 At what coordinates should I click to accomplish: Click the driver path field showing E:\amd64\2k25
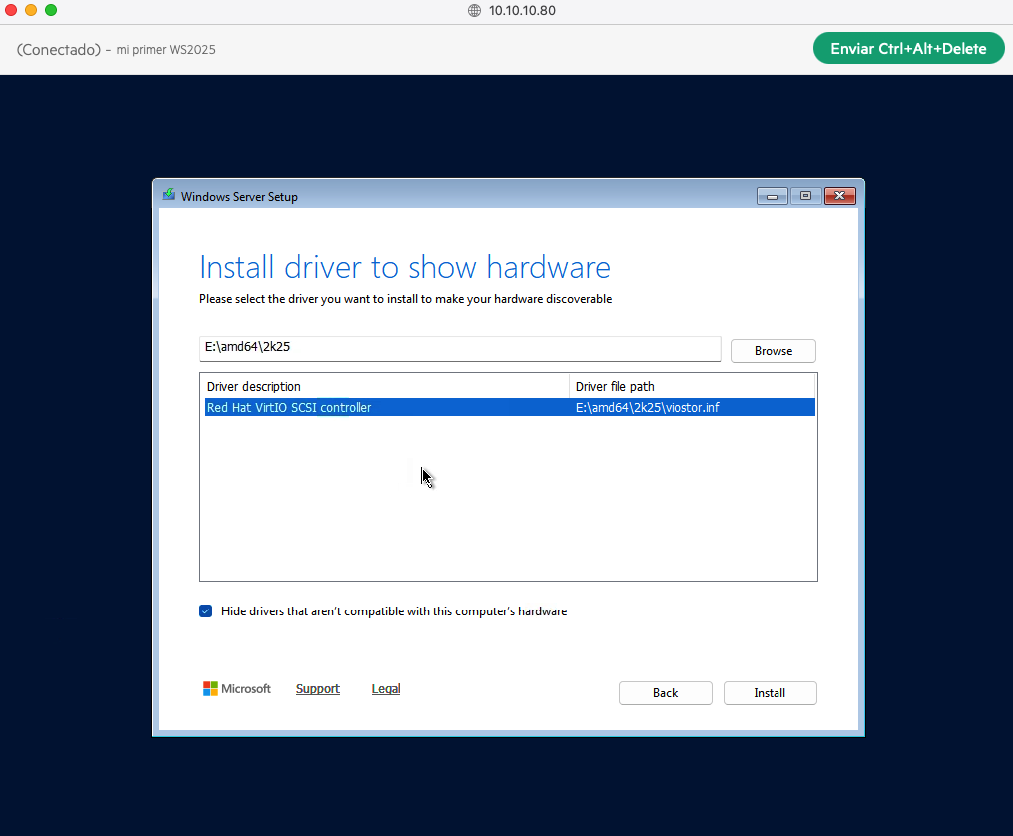pyautogui.click(x=460, y=348)
